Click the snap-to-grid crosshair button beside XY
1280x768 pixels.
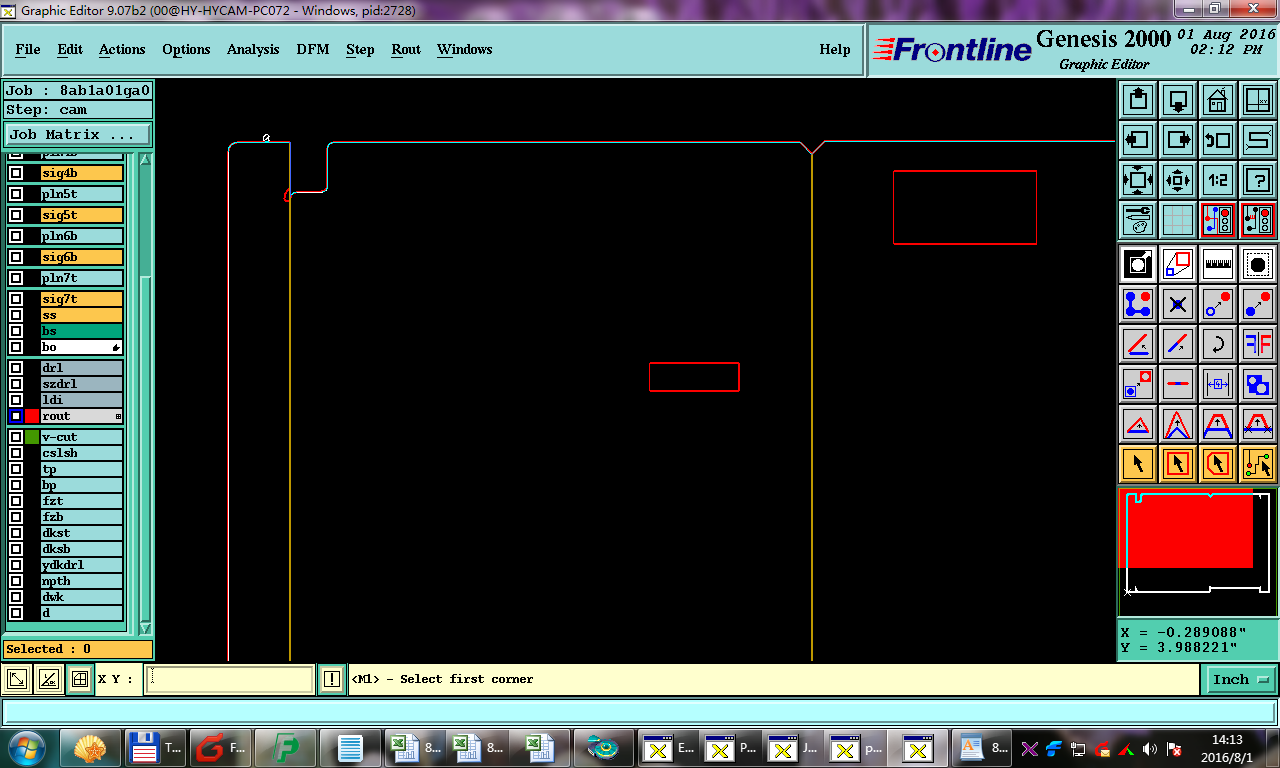[80, 680]
